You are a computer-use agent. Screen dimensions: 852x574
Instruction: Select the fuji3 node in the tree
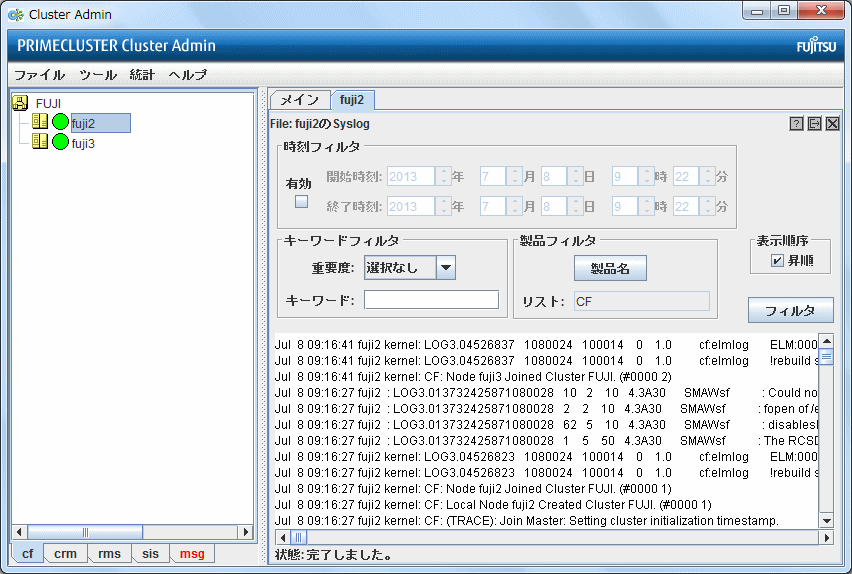tap(83, 144)
